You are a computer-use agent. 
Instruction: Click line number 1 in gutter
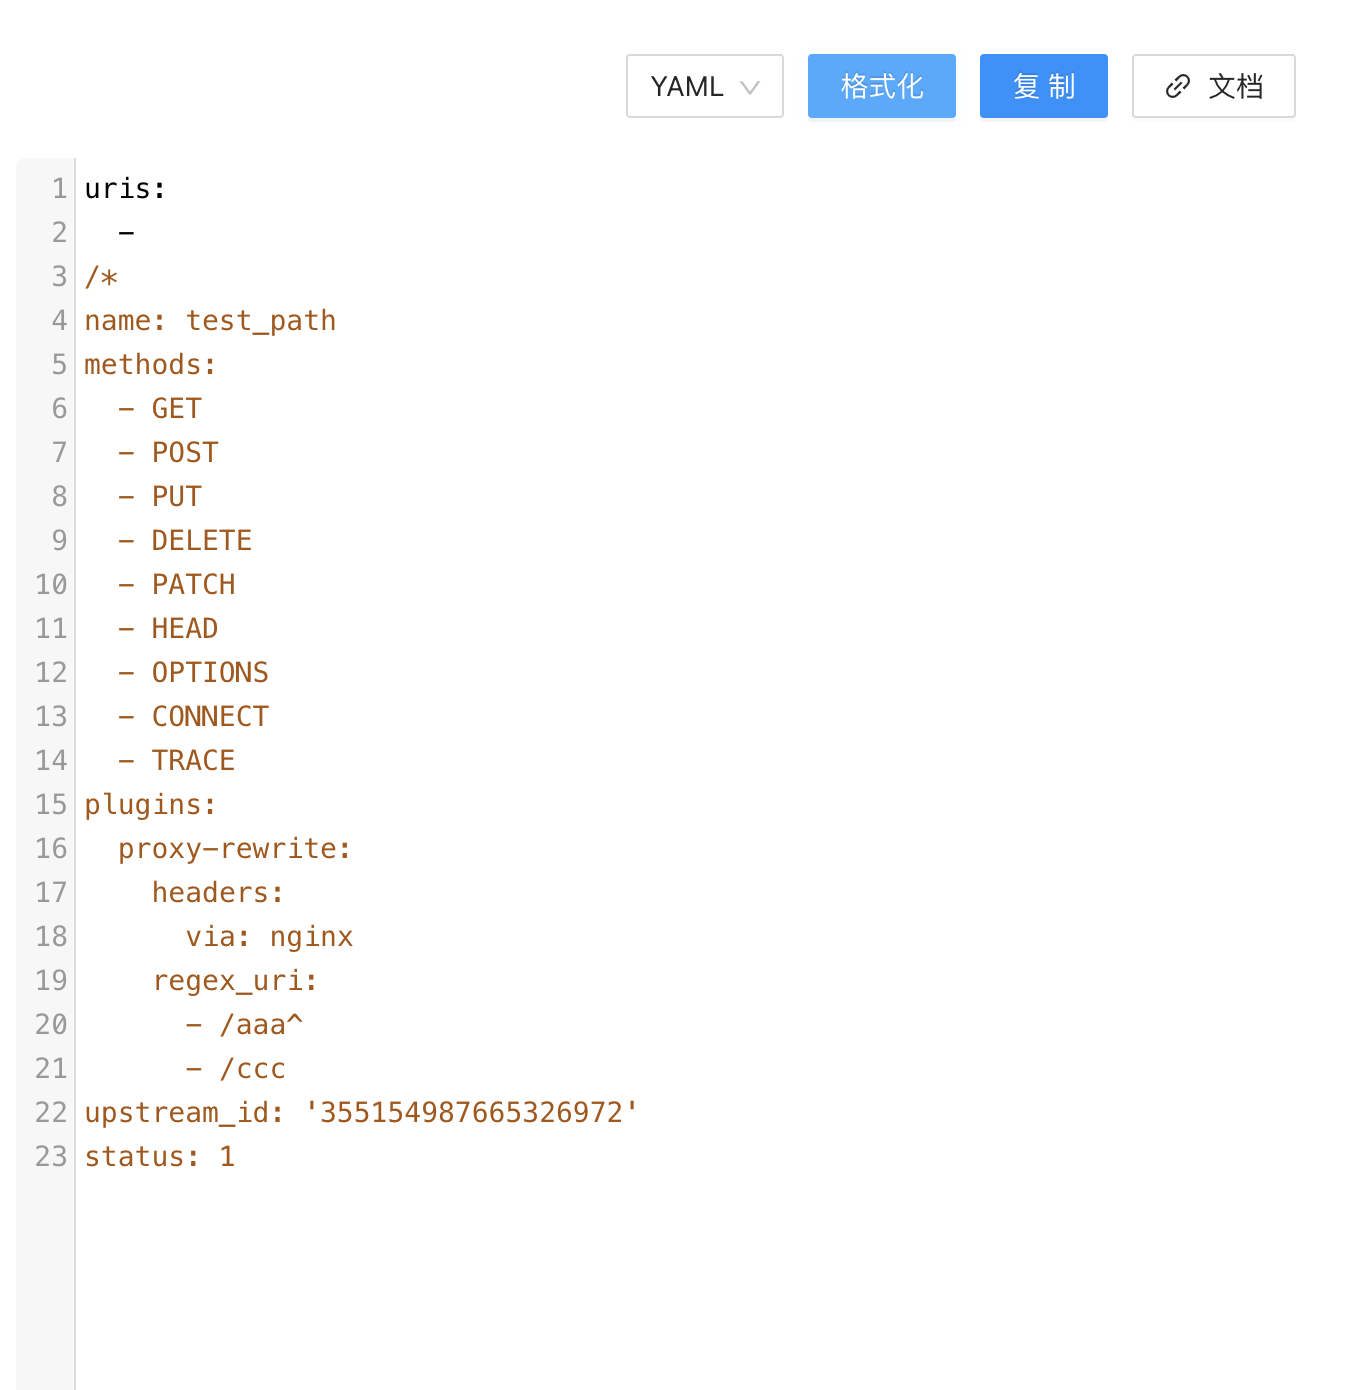(59, 188)
